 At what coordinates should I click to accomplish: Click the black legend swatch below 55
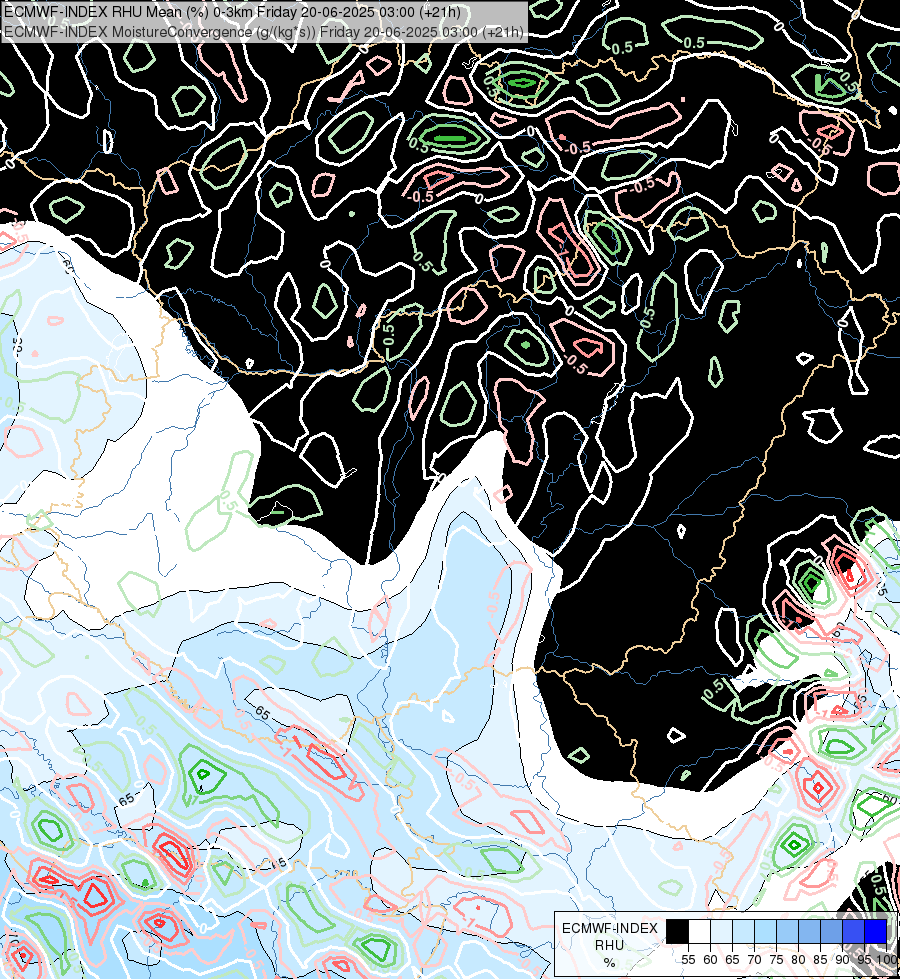coord(678,931)
